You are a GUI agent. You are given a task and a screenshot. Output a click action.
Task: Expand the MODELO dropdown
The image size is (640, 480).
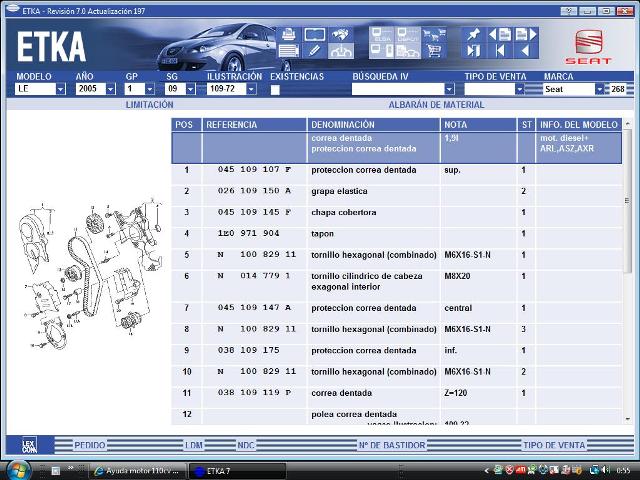pyautogui.click(x=60, y=89)
